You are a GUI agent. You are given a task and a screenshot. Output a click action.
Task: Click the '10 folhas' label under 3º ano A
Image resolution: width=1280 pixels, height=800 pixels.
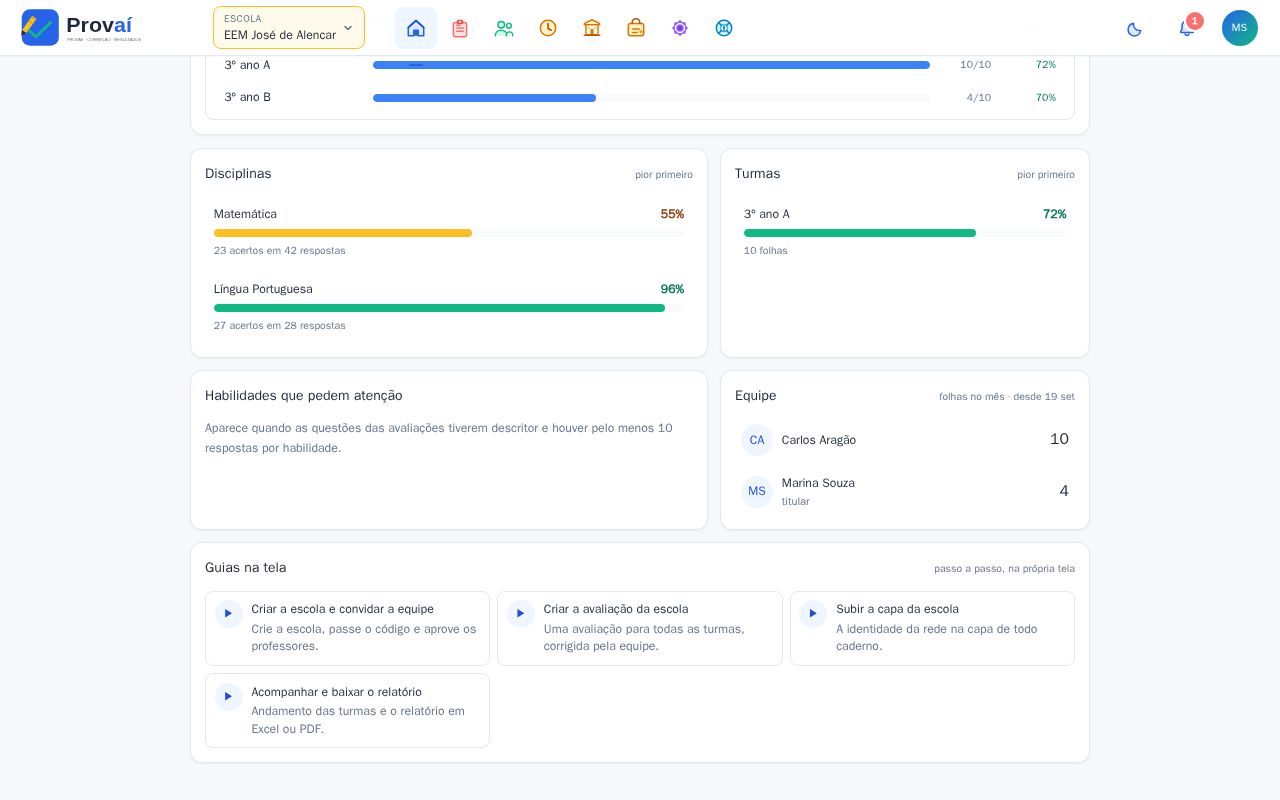766,251
